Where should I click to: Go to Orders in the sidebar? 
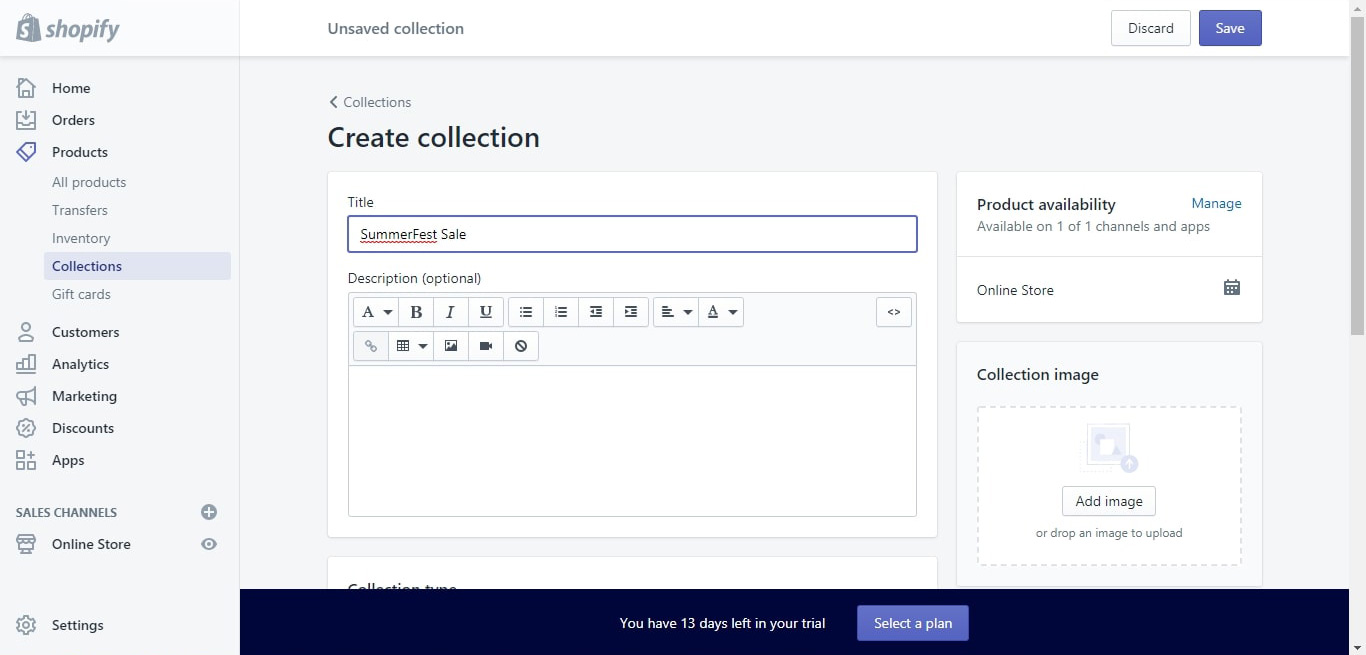(73, 120)
